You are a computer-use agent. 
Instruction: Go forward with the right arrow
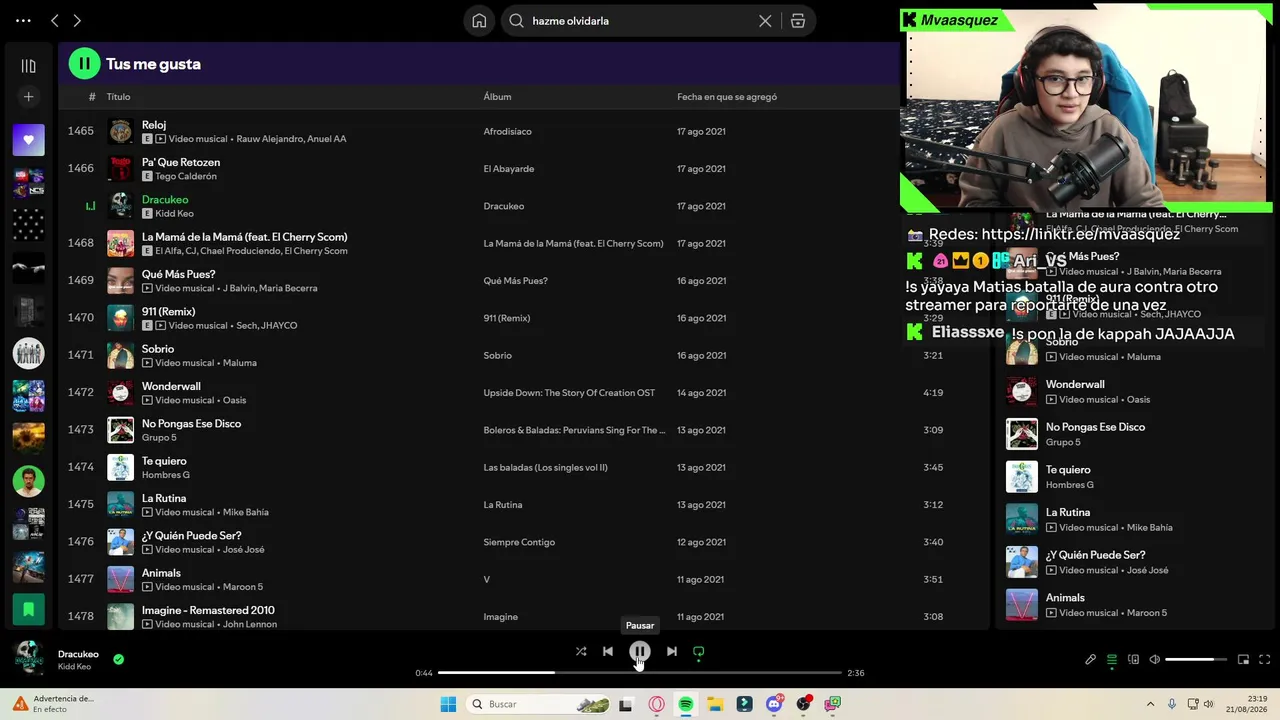click(77, 21)
